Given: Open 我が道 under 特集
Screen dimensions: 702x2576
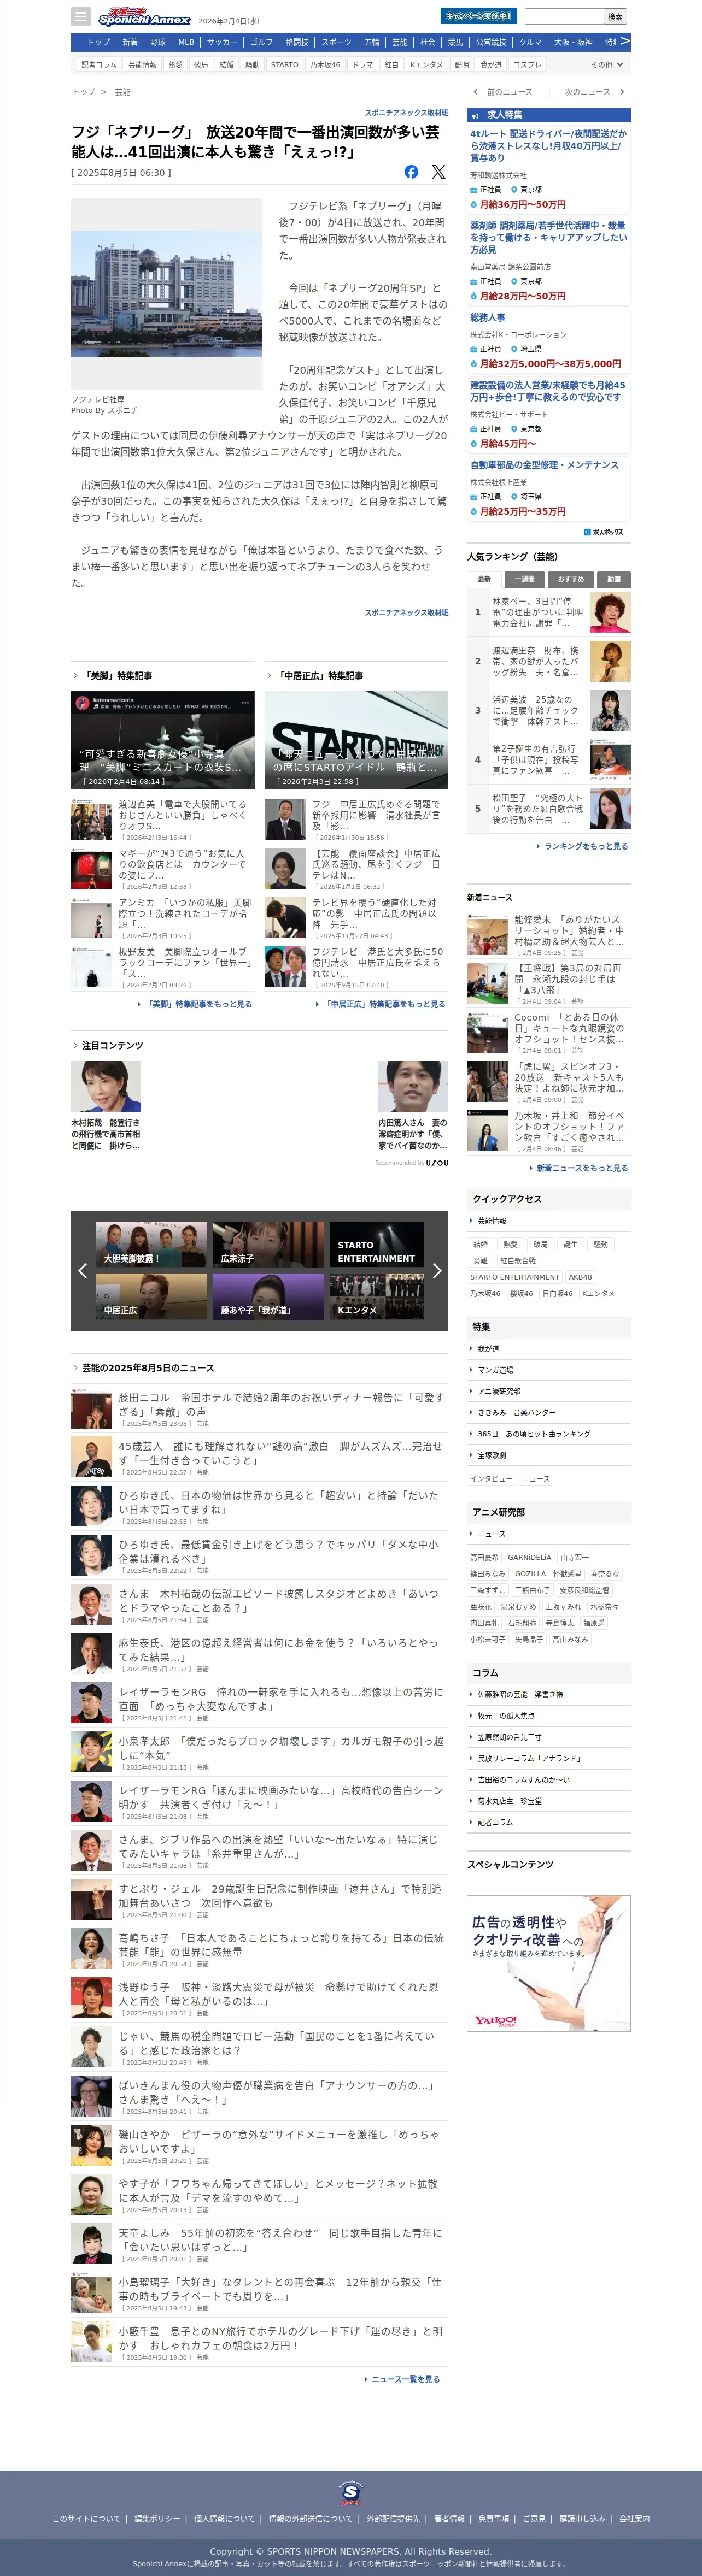Looking at the screenshot, I should pyautogui.click(x=488, y=1349).
